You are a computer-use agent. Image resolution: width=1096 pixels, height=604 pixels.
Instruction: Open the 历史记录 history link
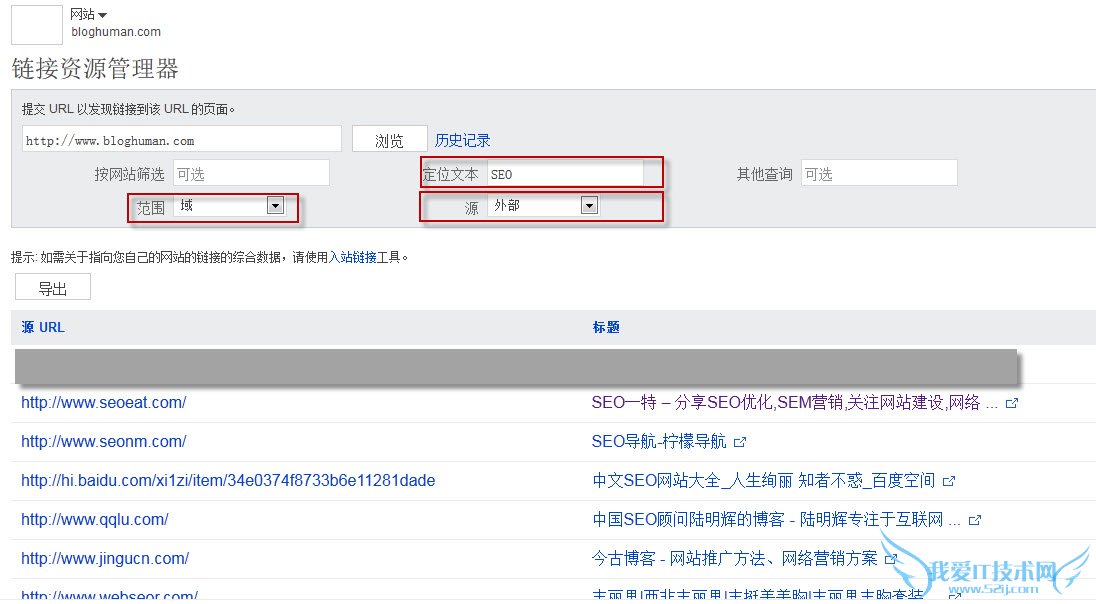(462, 140)
